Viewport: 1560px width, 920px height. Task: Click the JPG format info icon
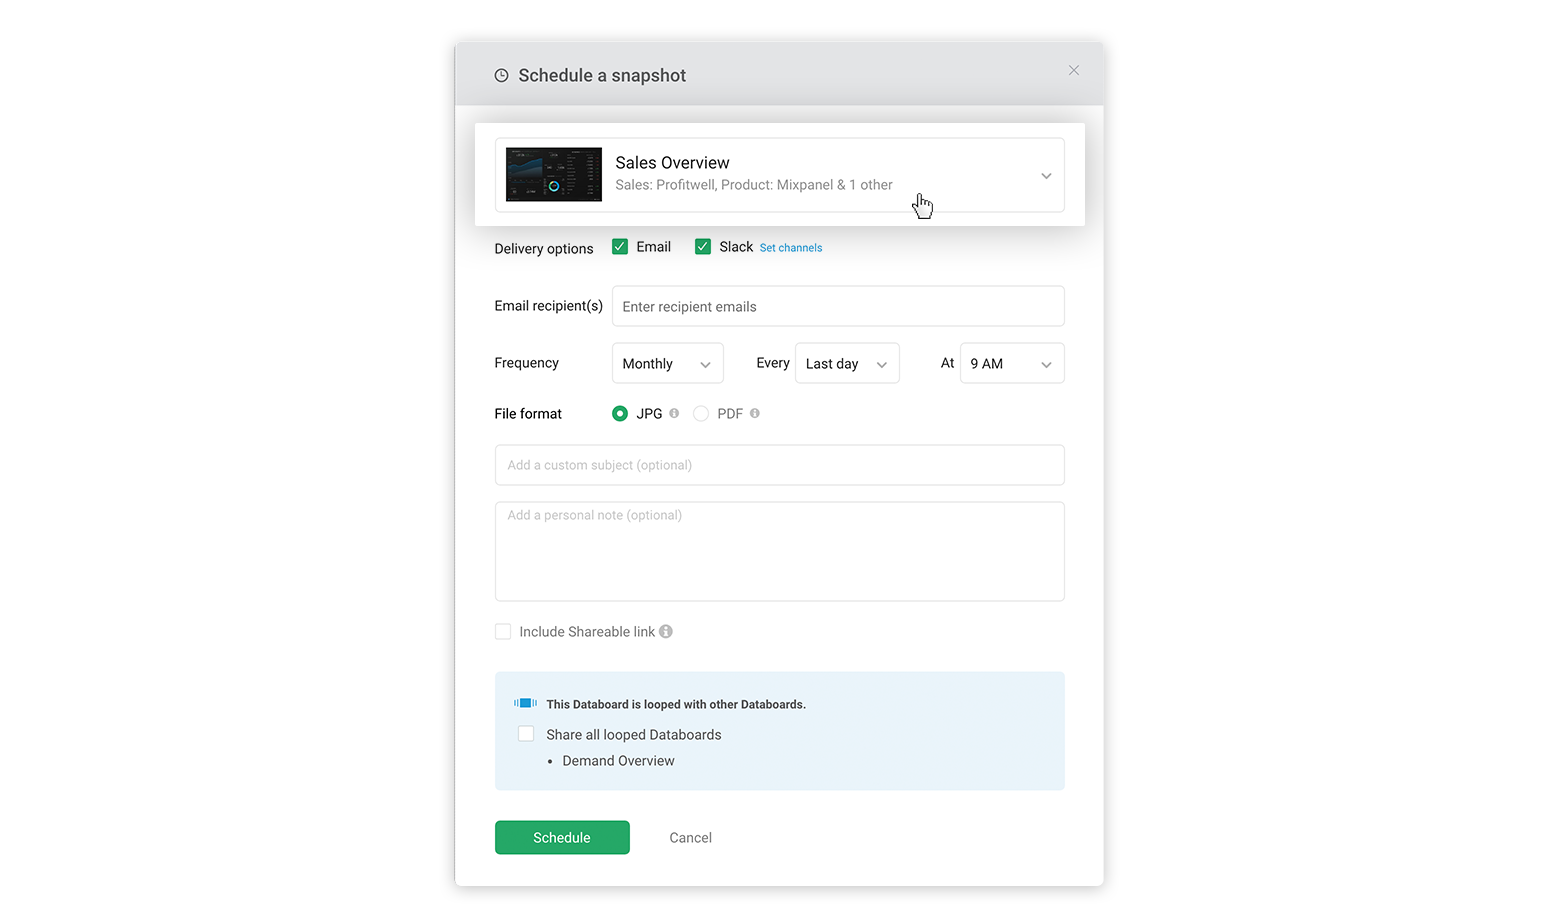pyautogui.click(x=674, y=413)
